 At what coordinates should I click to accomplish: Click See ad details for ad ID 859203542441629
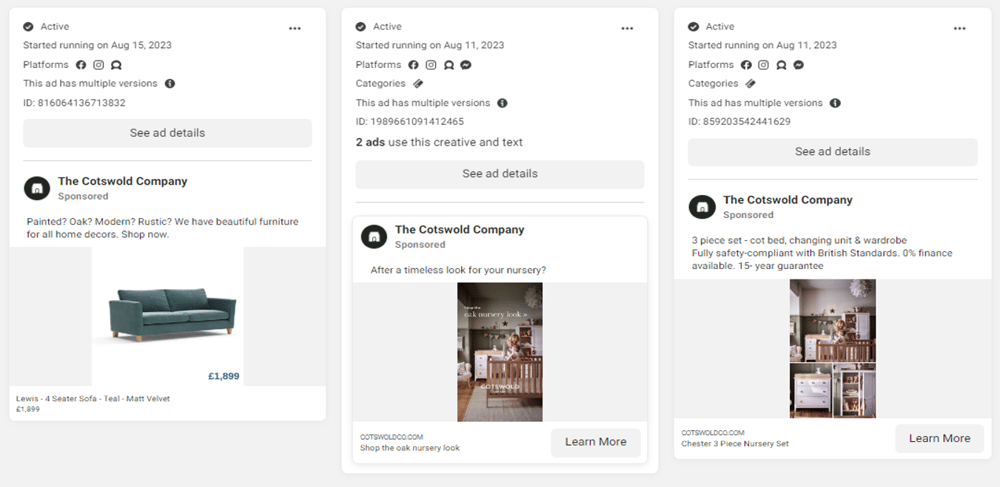point(832,152)
